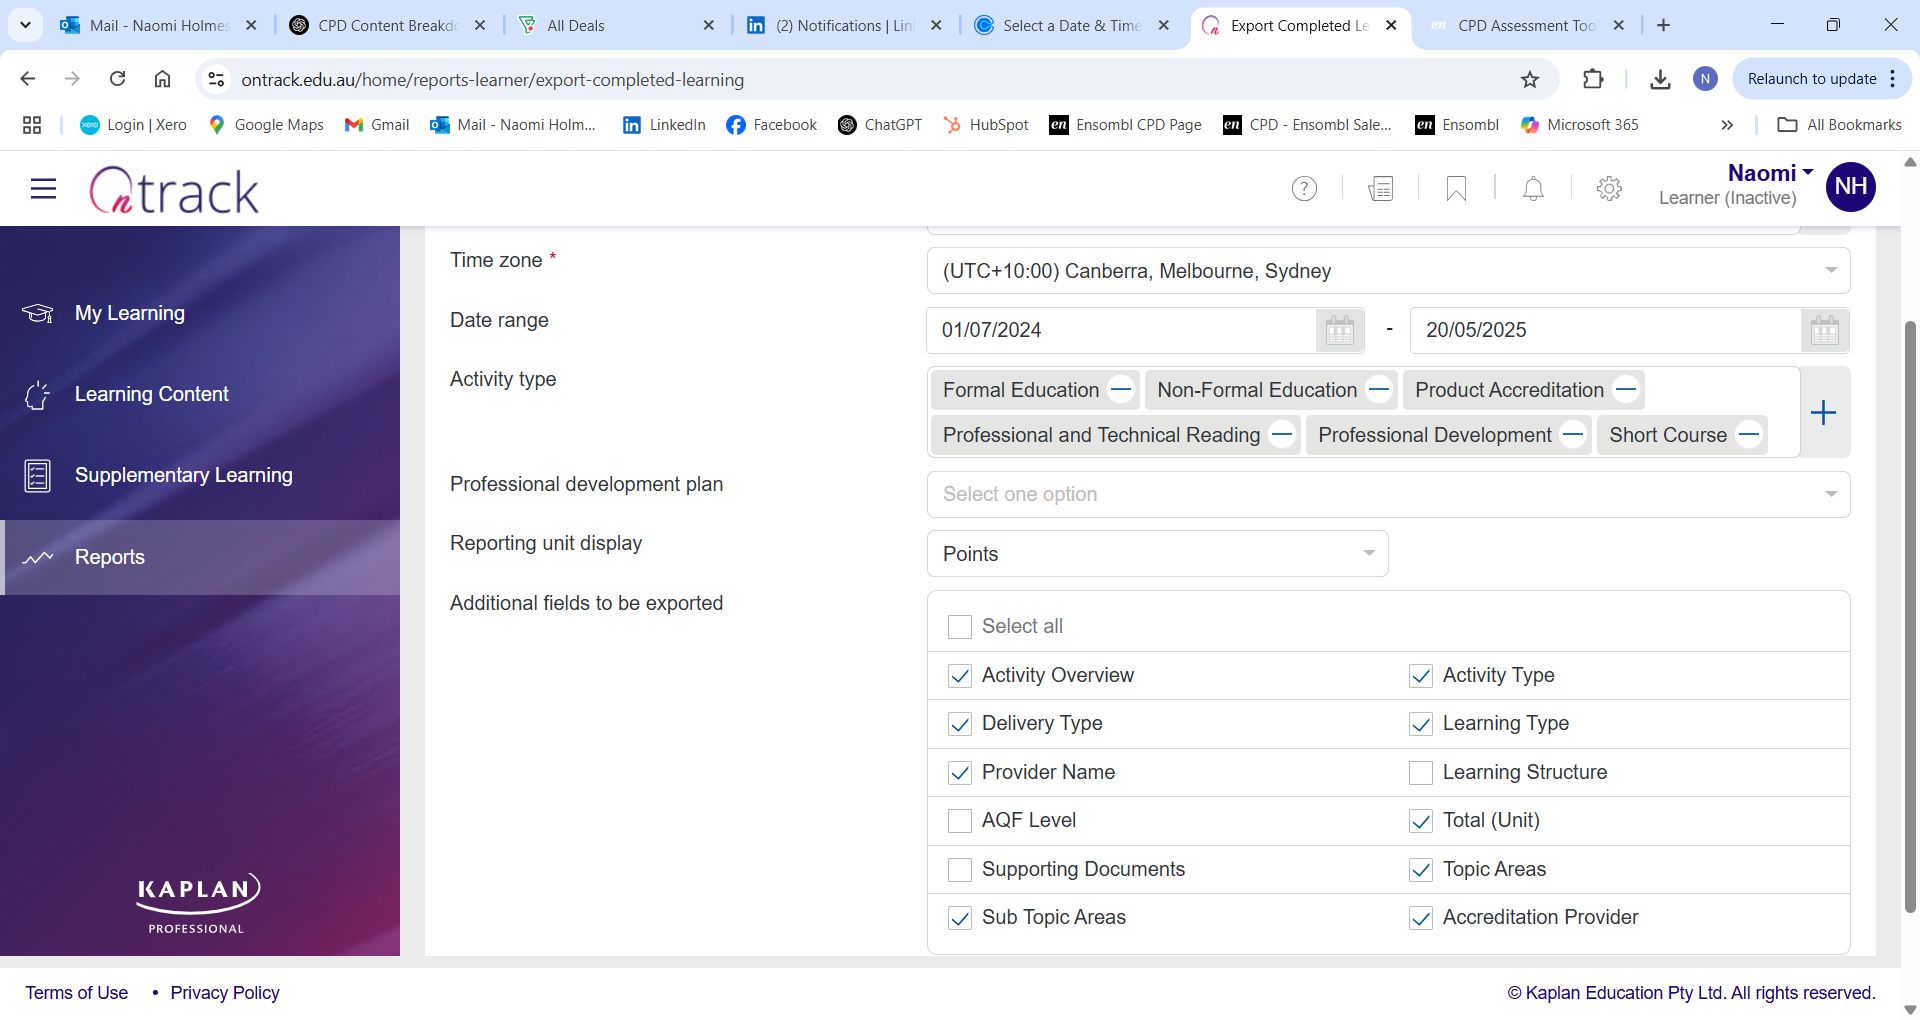Viewport: 1920px width, 1020px height.
Task: Open HubSpot bookmark
Action: click(986, 125)
